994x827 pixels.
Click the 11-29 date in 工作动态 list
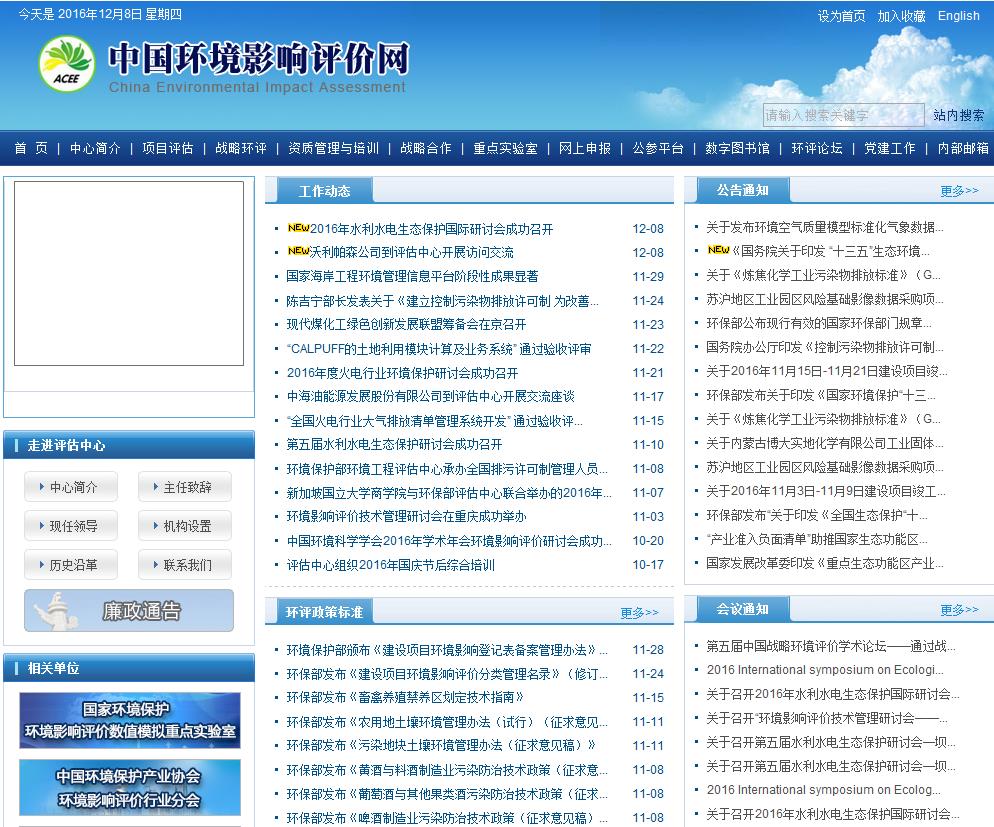(x=648, y=277)
